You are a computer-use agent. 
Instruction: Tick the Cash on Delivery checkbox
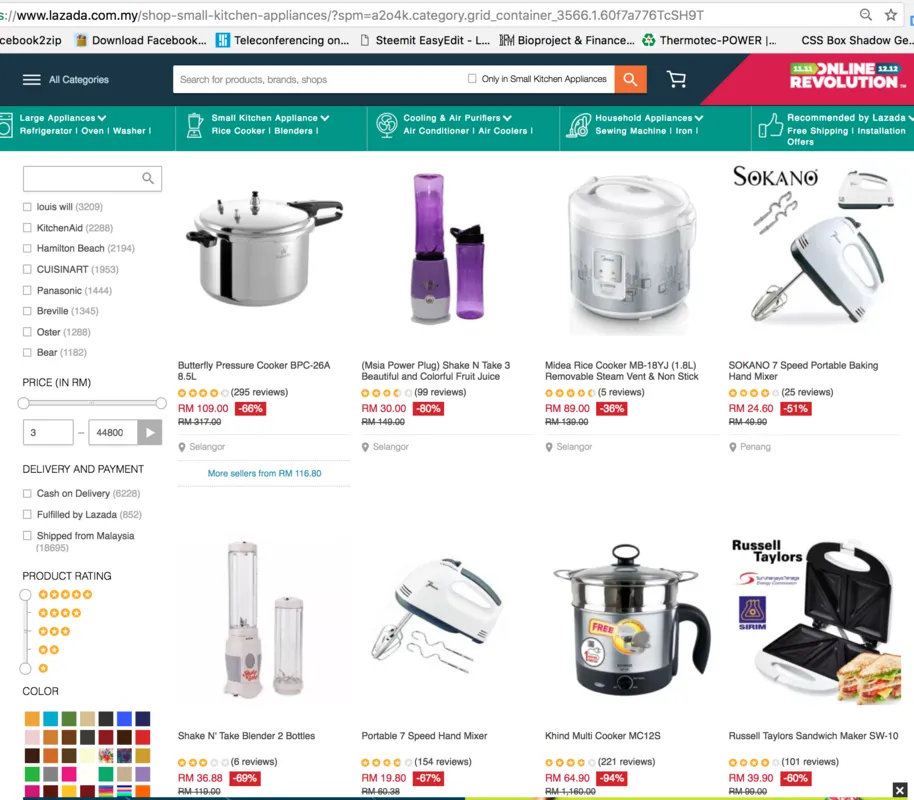[x=27, y=494]
